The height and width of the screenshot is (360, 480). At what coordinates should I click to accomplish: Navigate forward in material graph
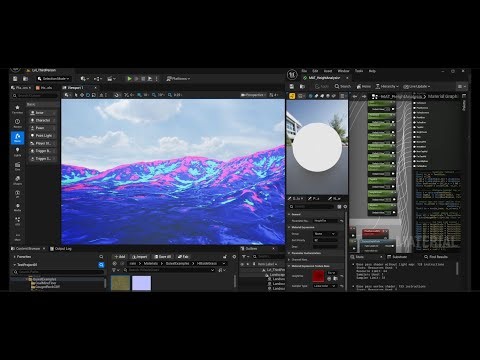pyautogui.click(x=364, y=96)
